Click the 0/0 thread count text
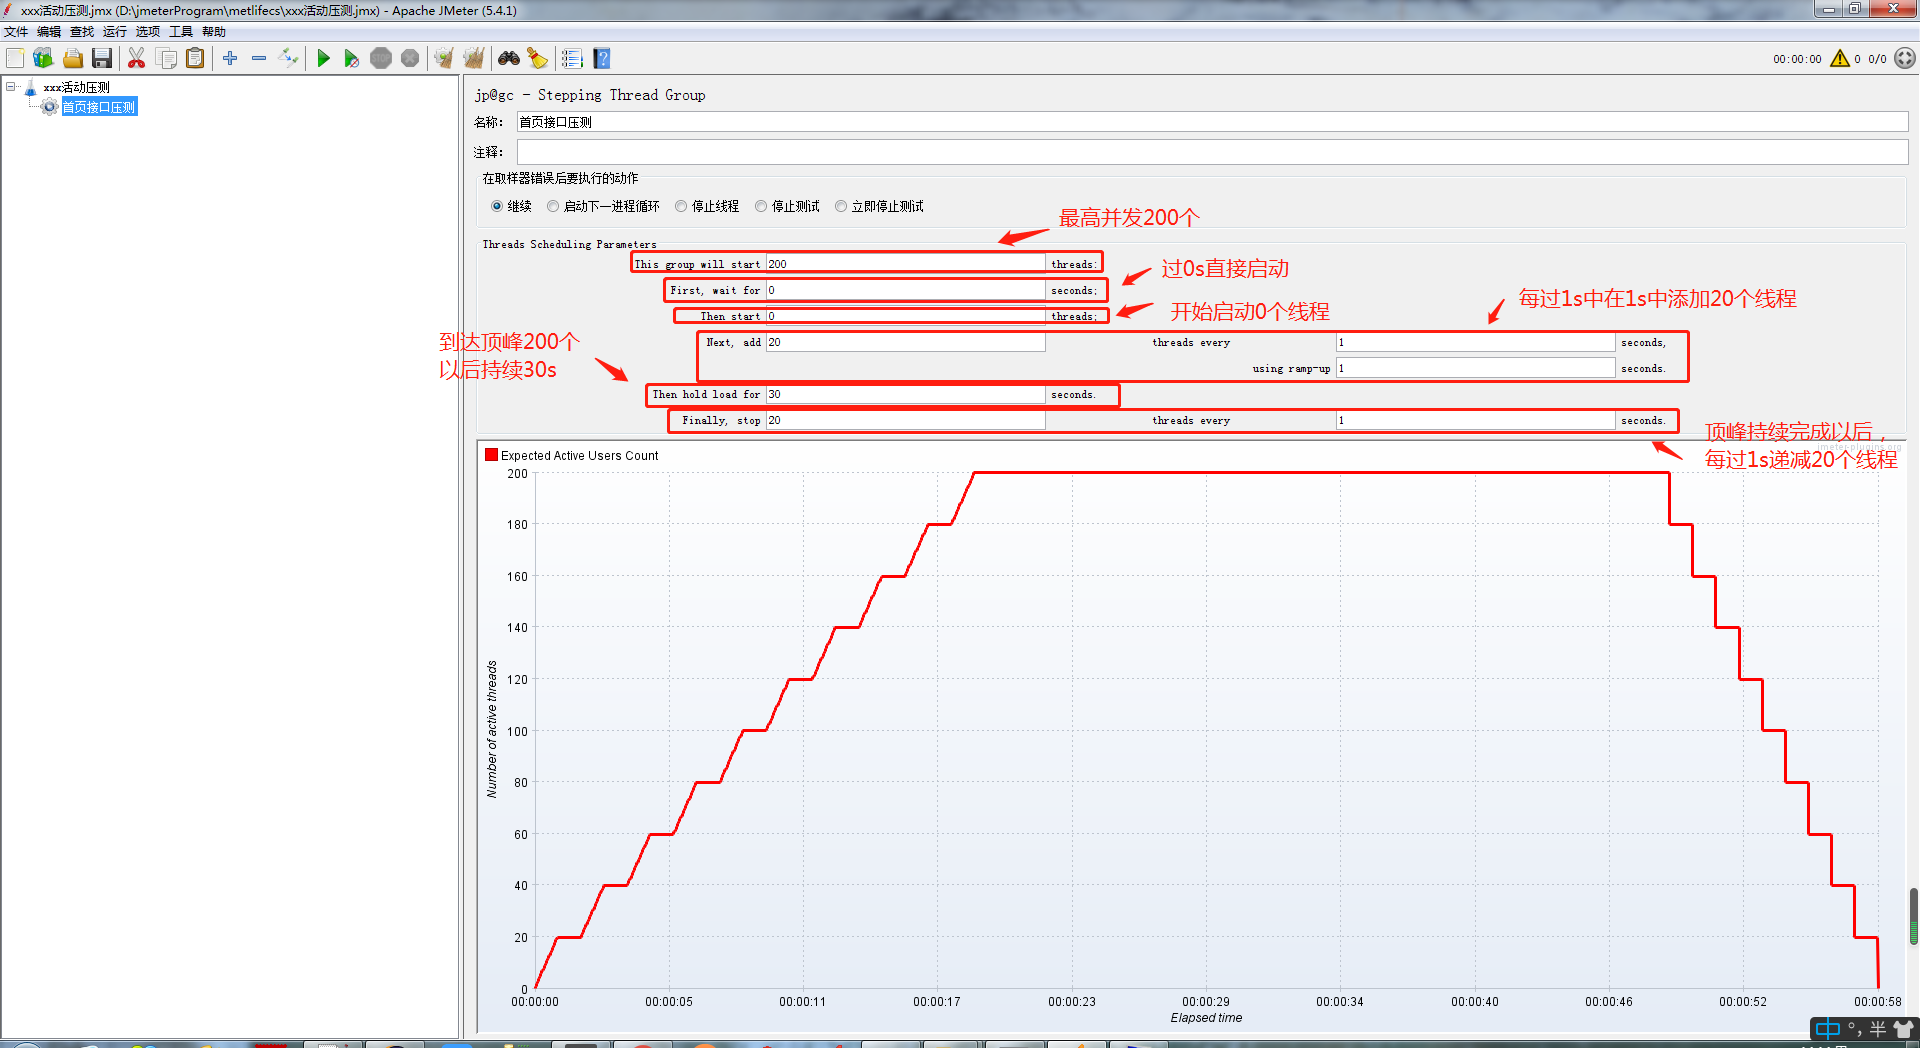 click(1877, 59)
